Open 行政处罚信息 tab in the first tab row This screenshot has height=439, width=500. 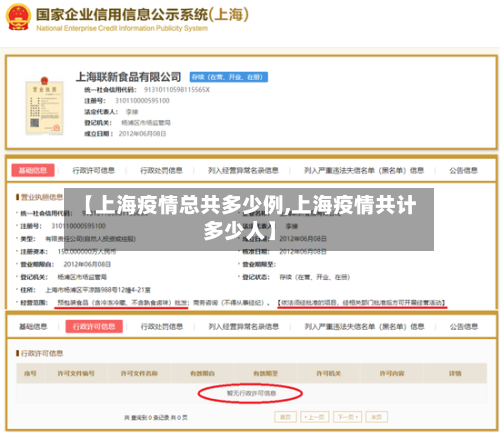tap(161, 171)
